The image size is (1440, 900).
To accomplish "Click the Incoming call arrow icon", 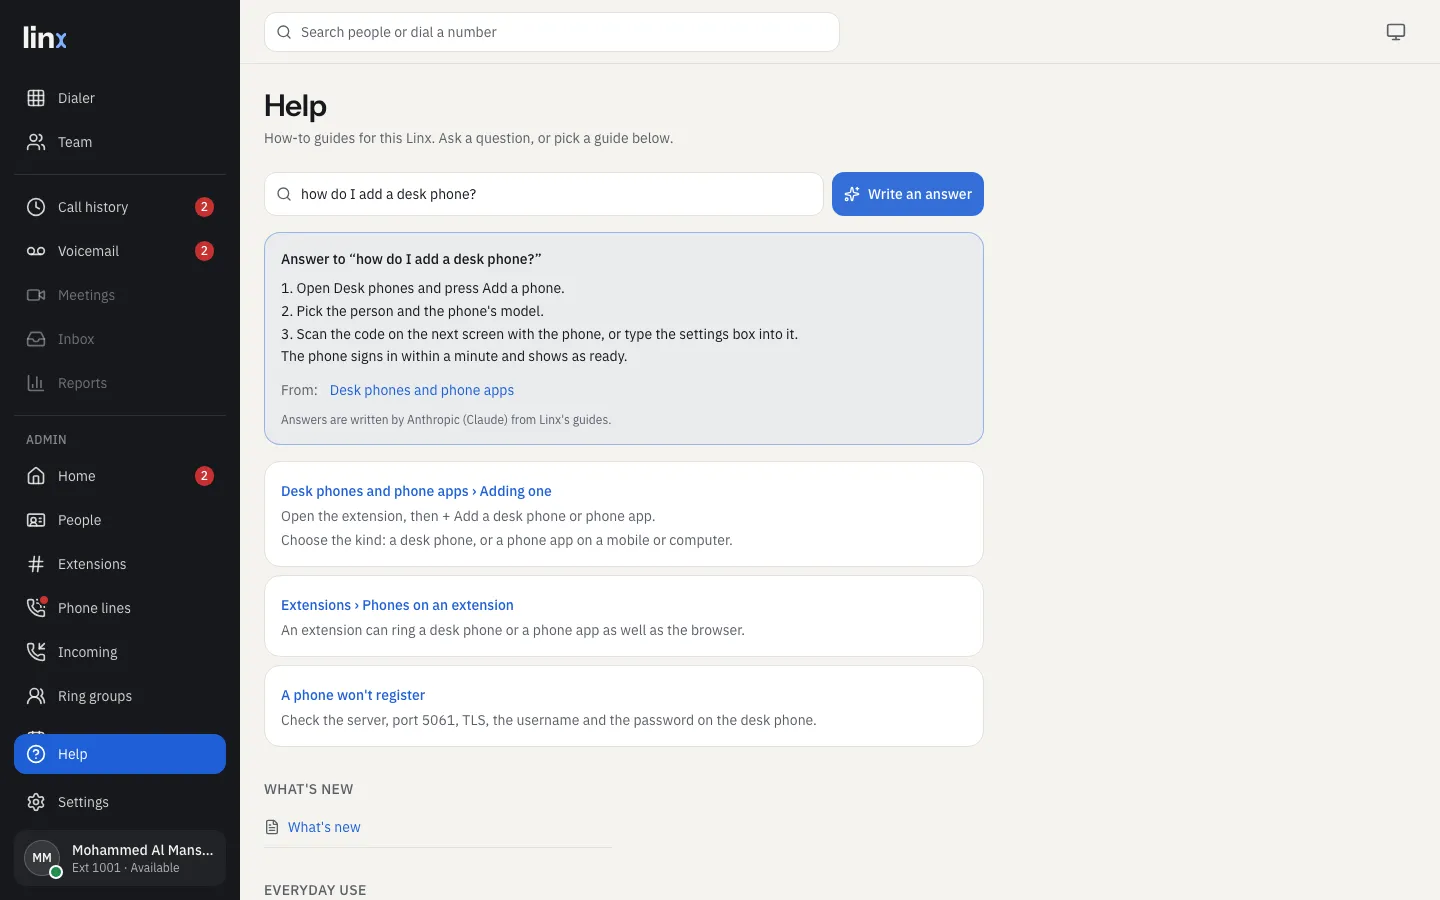I will tap(36, 652).
